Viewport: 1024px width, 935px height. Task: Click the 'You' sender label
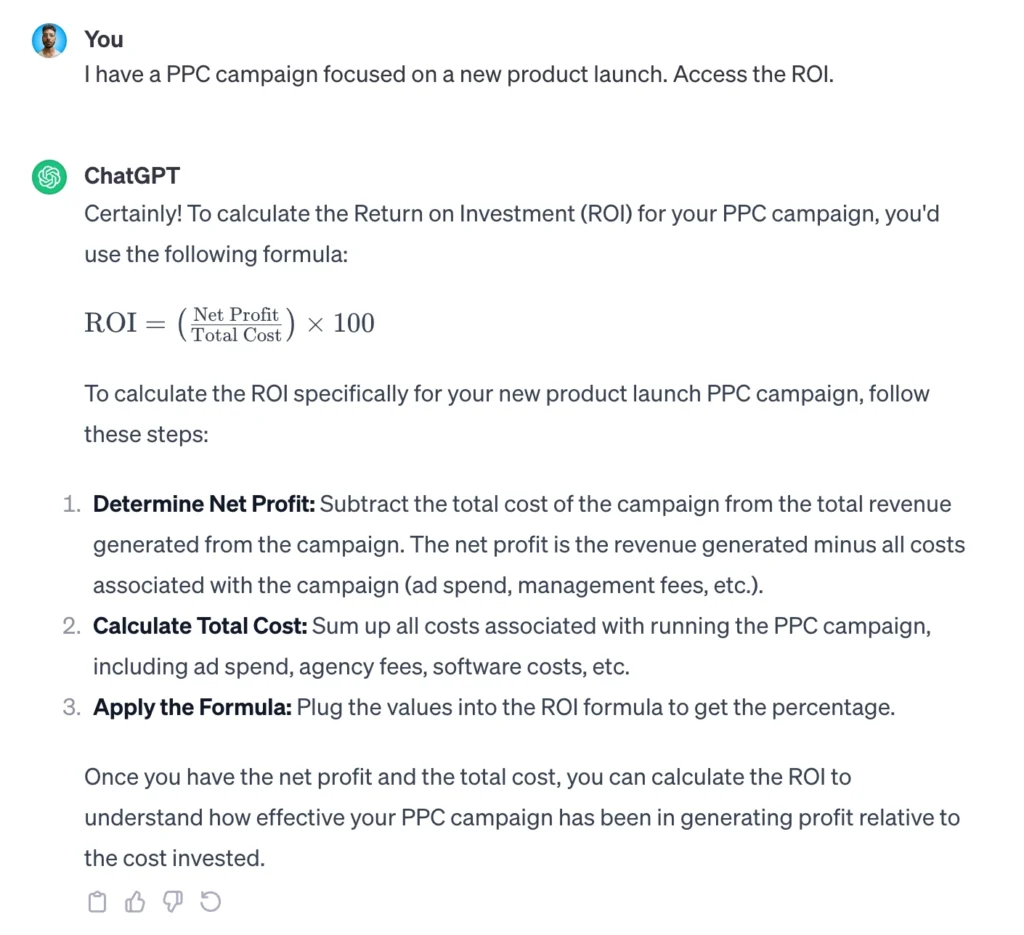(104, 39)
